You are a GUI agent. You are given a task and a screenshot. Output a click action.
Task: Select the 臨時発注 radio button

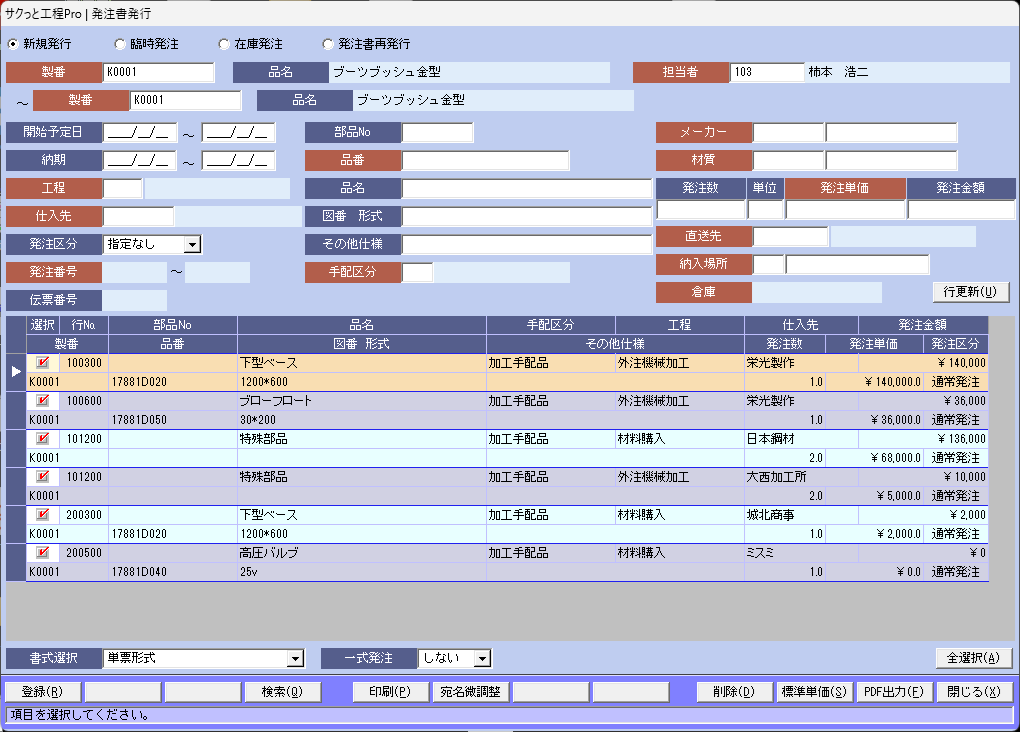121,44
